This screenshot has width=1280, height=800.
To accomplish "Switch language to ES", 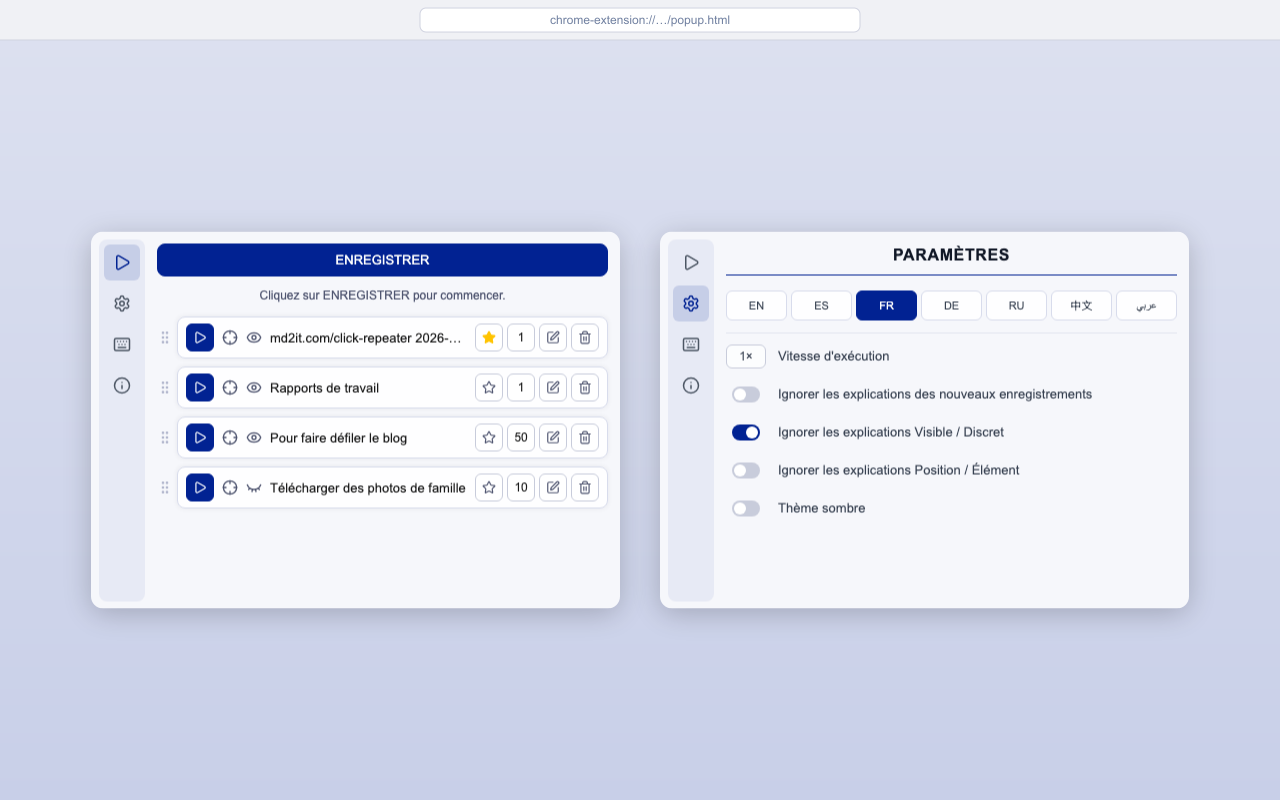I will tap(821, 306).
